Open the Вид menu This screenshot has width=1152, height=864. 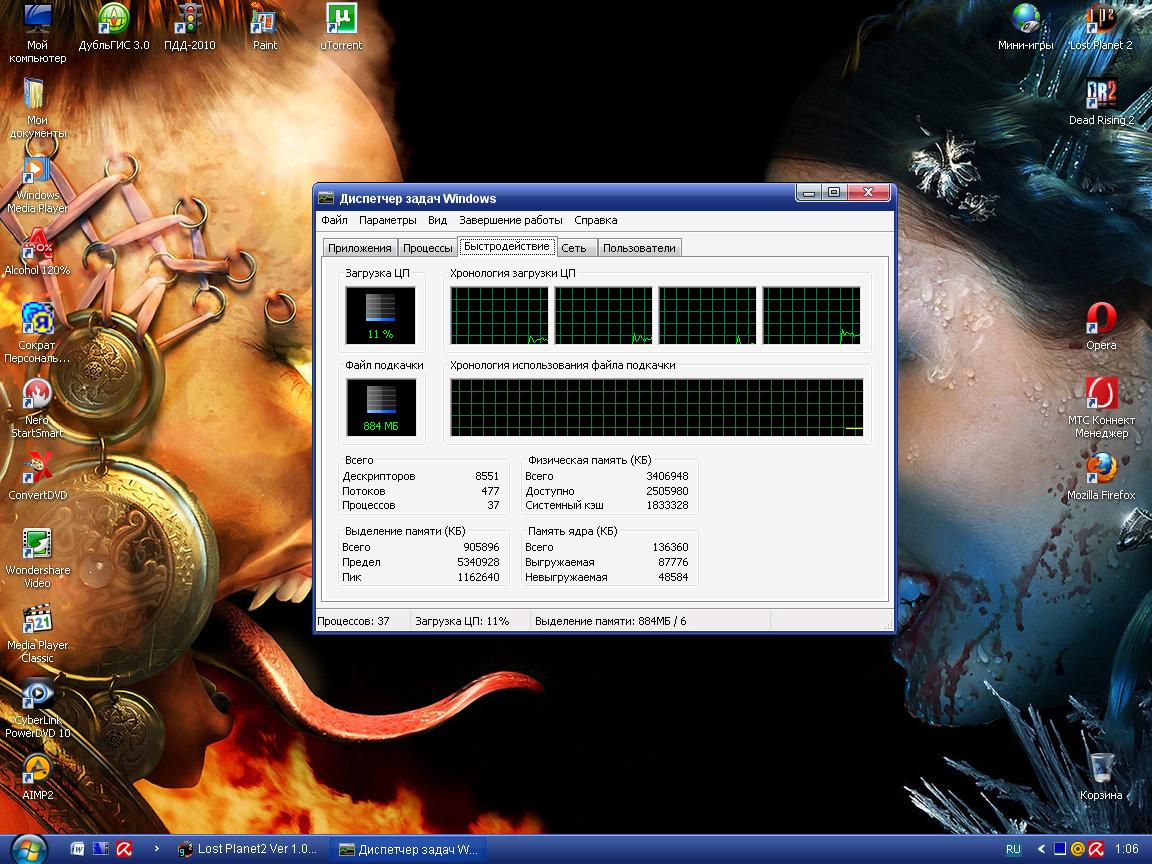pos(437,220)
